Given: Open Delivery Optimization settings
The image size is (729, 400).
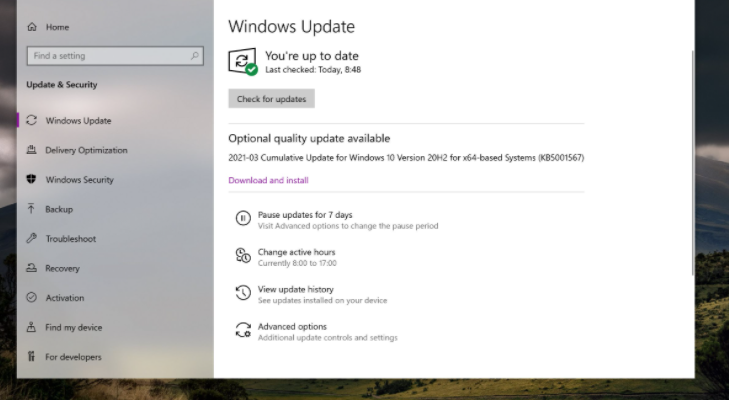Looking at the screenshot, I should (x=86, y=150).
